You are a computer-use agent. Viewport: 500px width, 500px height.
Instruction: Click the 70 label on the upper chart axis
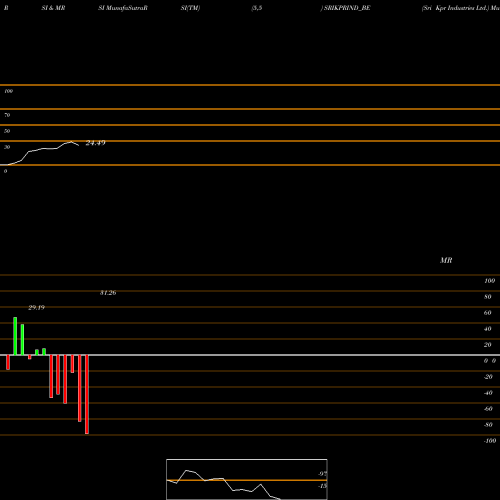tap(7, 115)
